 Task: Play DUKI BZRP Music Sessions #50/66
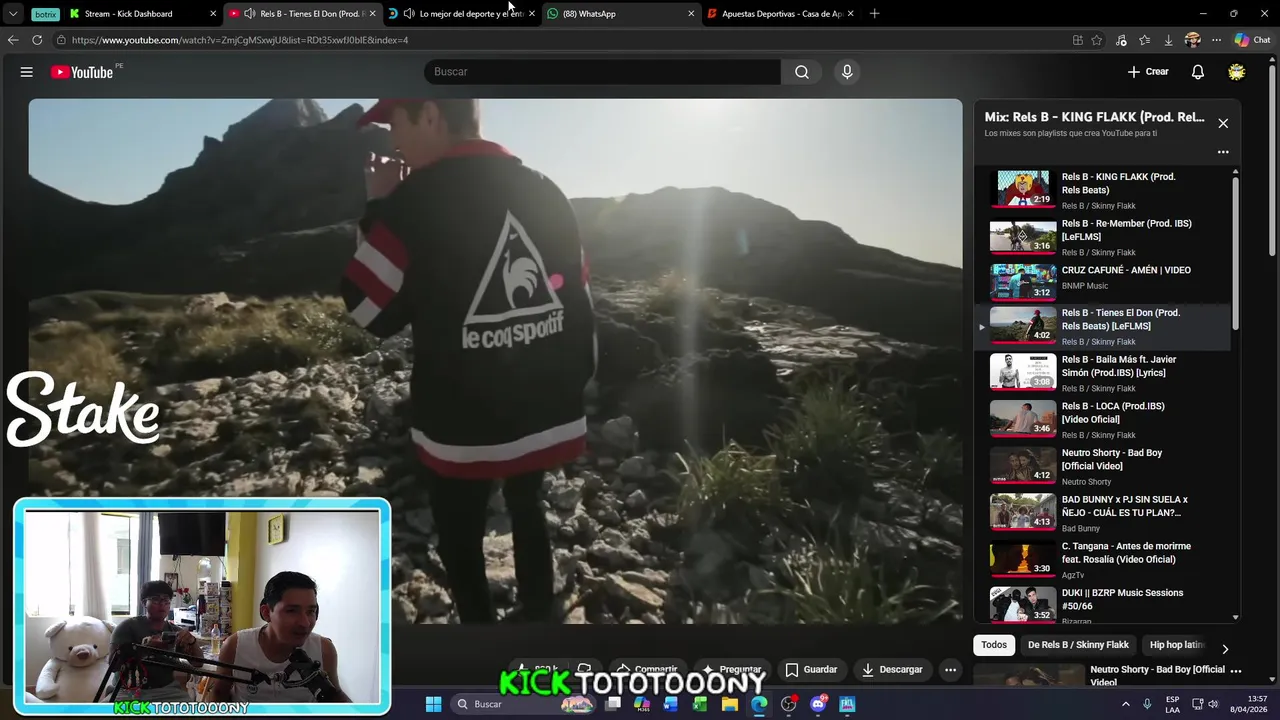pos(1102,603)
